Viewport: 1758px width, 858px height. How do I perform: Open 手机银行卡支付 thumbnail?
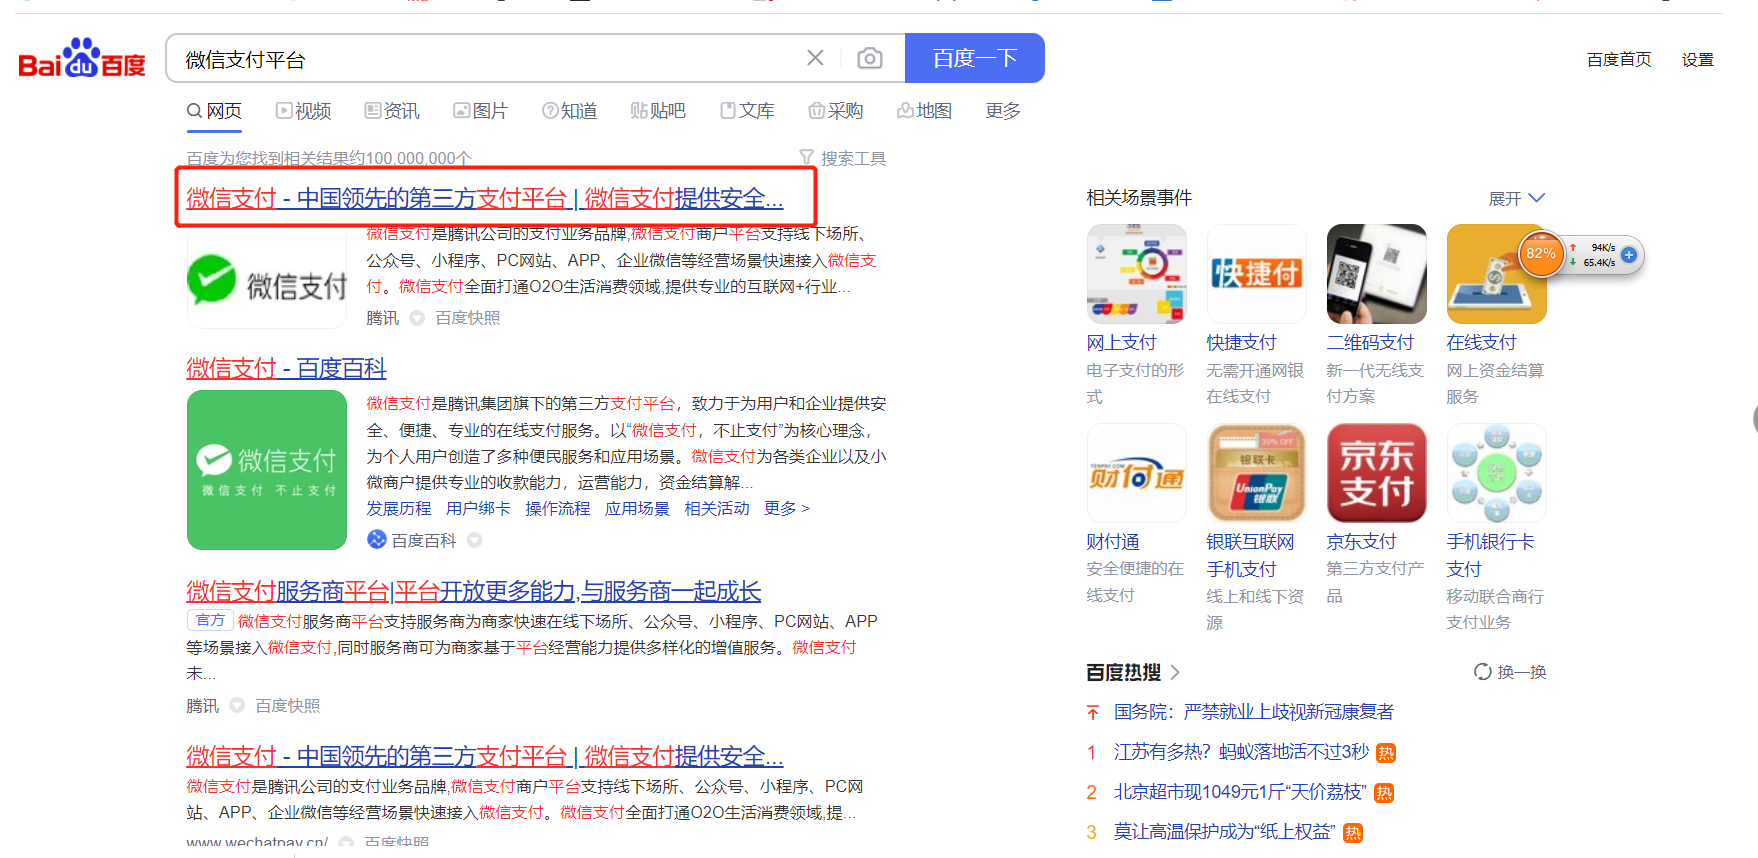1497,473
